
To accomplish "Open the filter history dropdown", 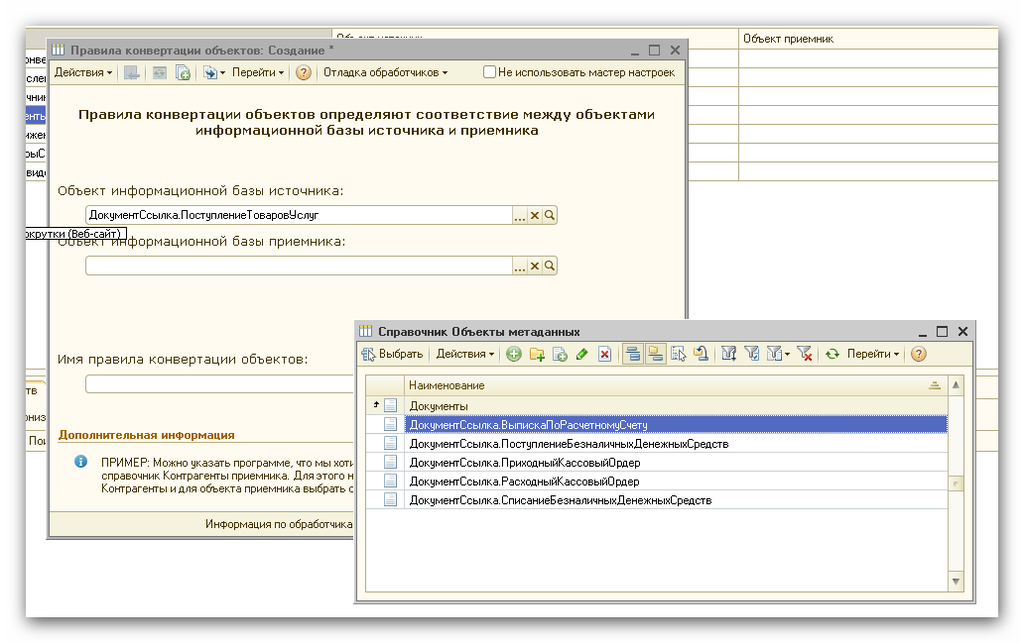I will [x=778, y=354].
